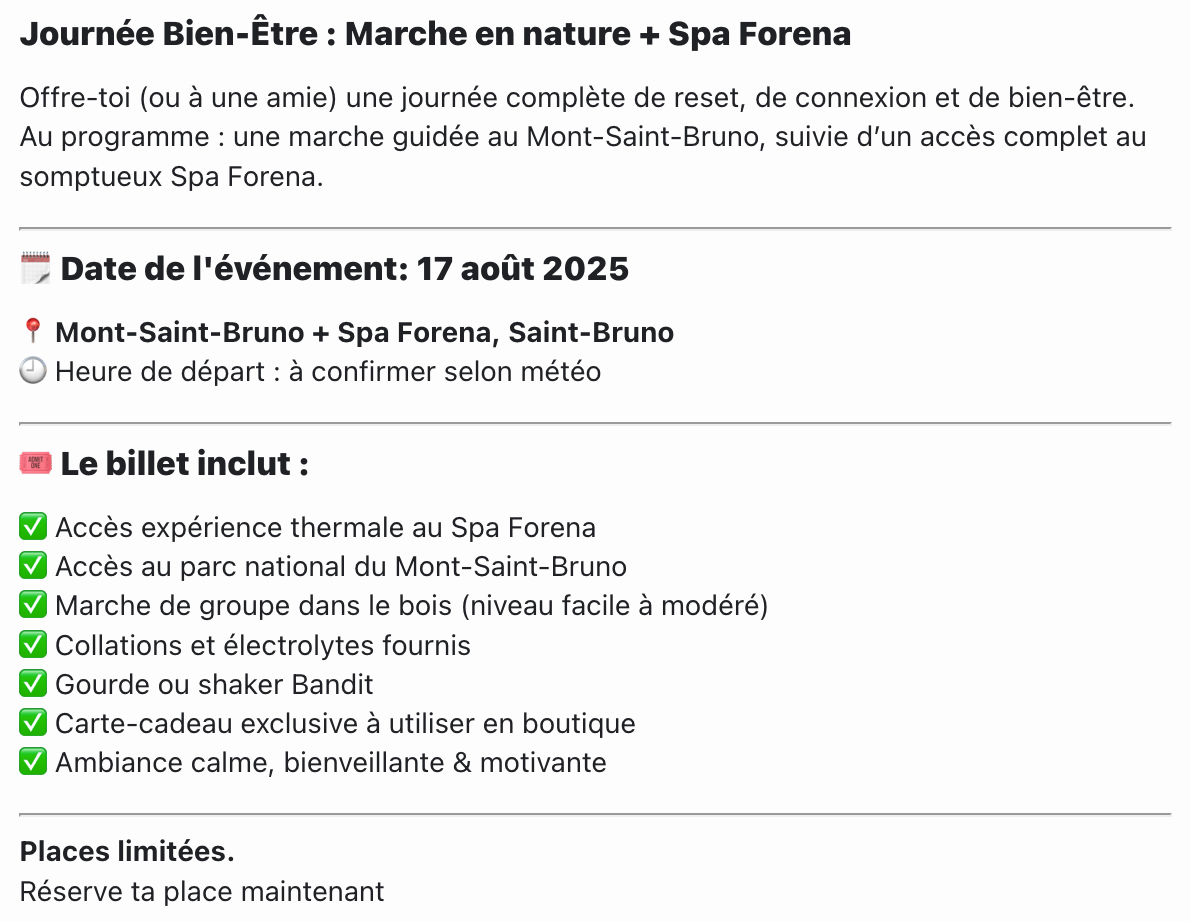
Task: Click green checkmark beside Gourde ou shaker Bandit
Action: pyautogui.click(x=33, y=684)
